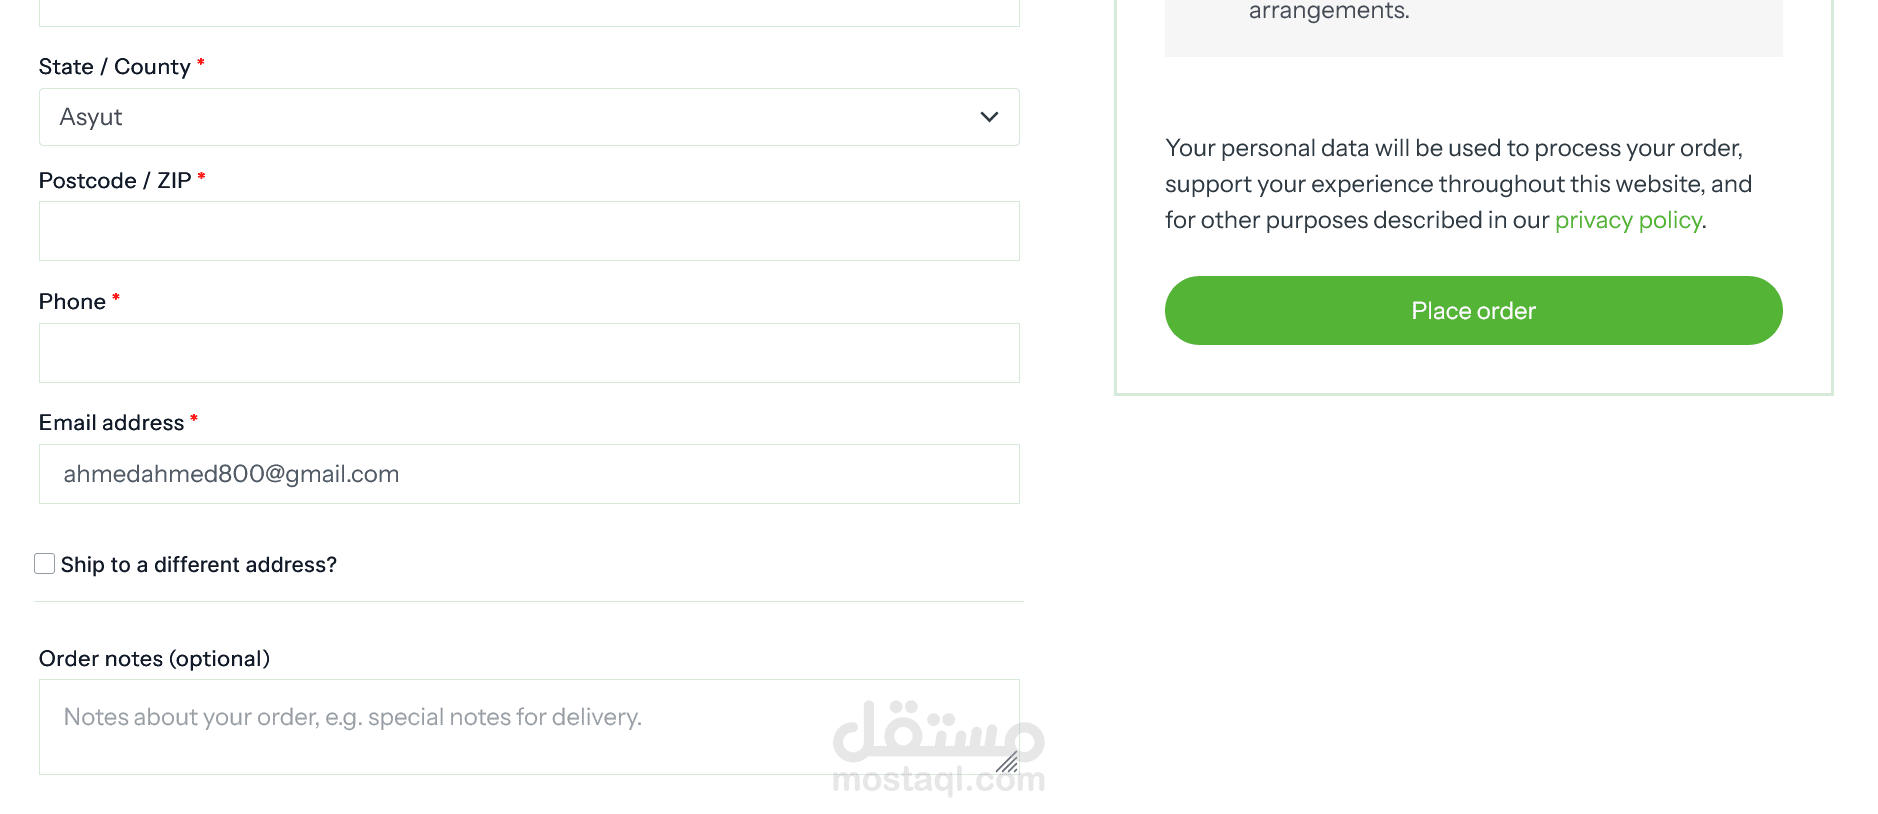Click the chevron arrow in the State dropdown
Viewport: 1878px width, 814px height.
click(989, 117)
